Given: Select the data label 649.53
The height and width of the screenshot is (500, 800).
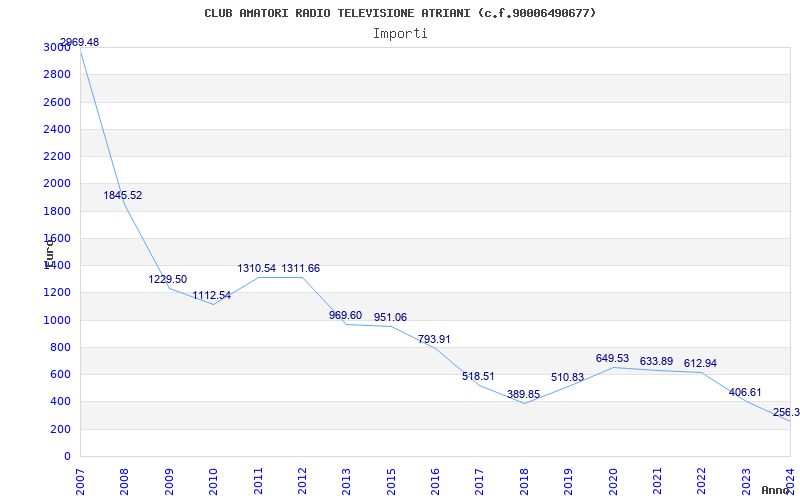Looking at the screenshot, I should (x=612, y=359).
